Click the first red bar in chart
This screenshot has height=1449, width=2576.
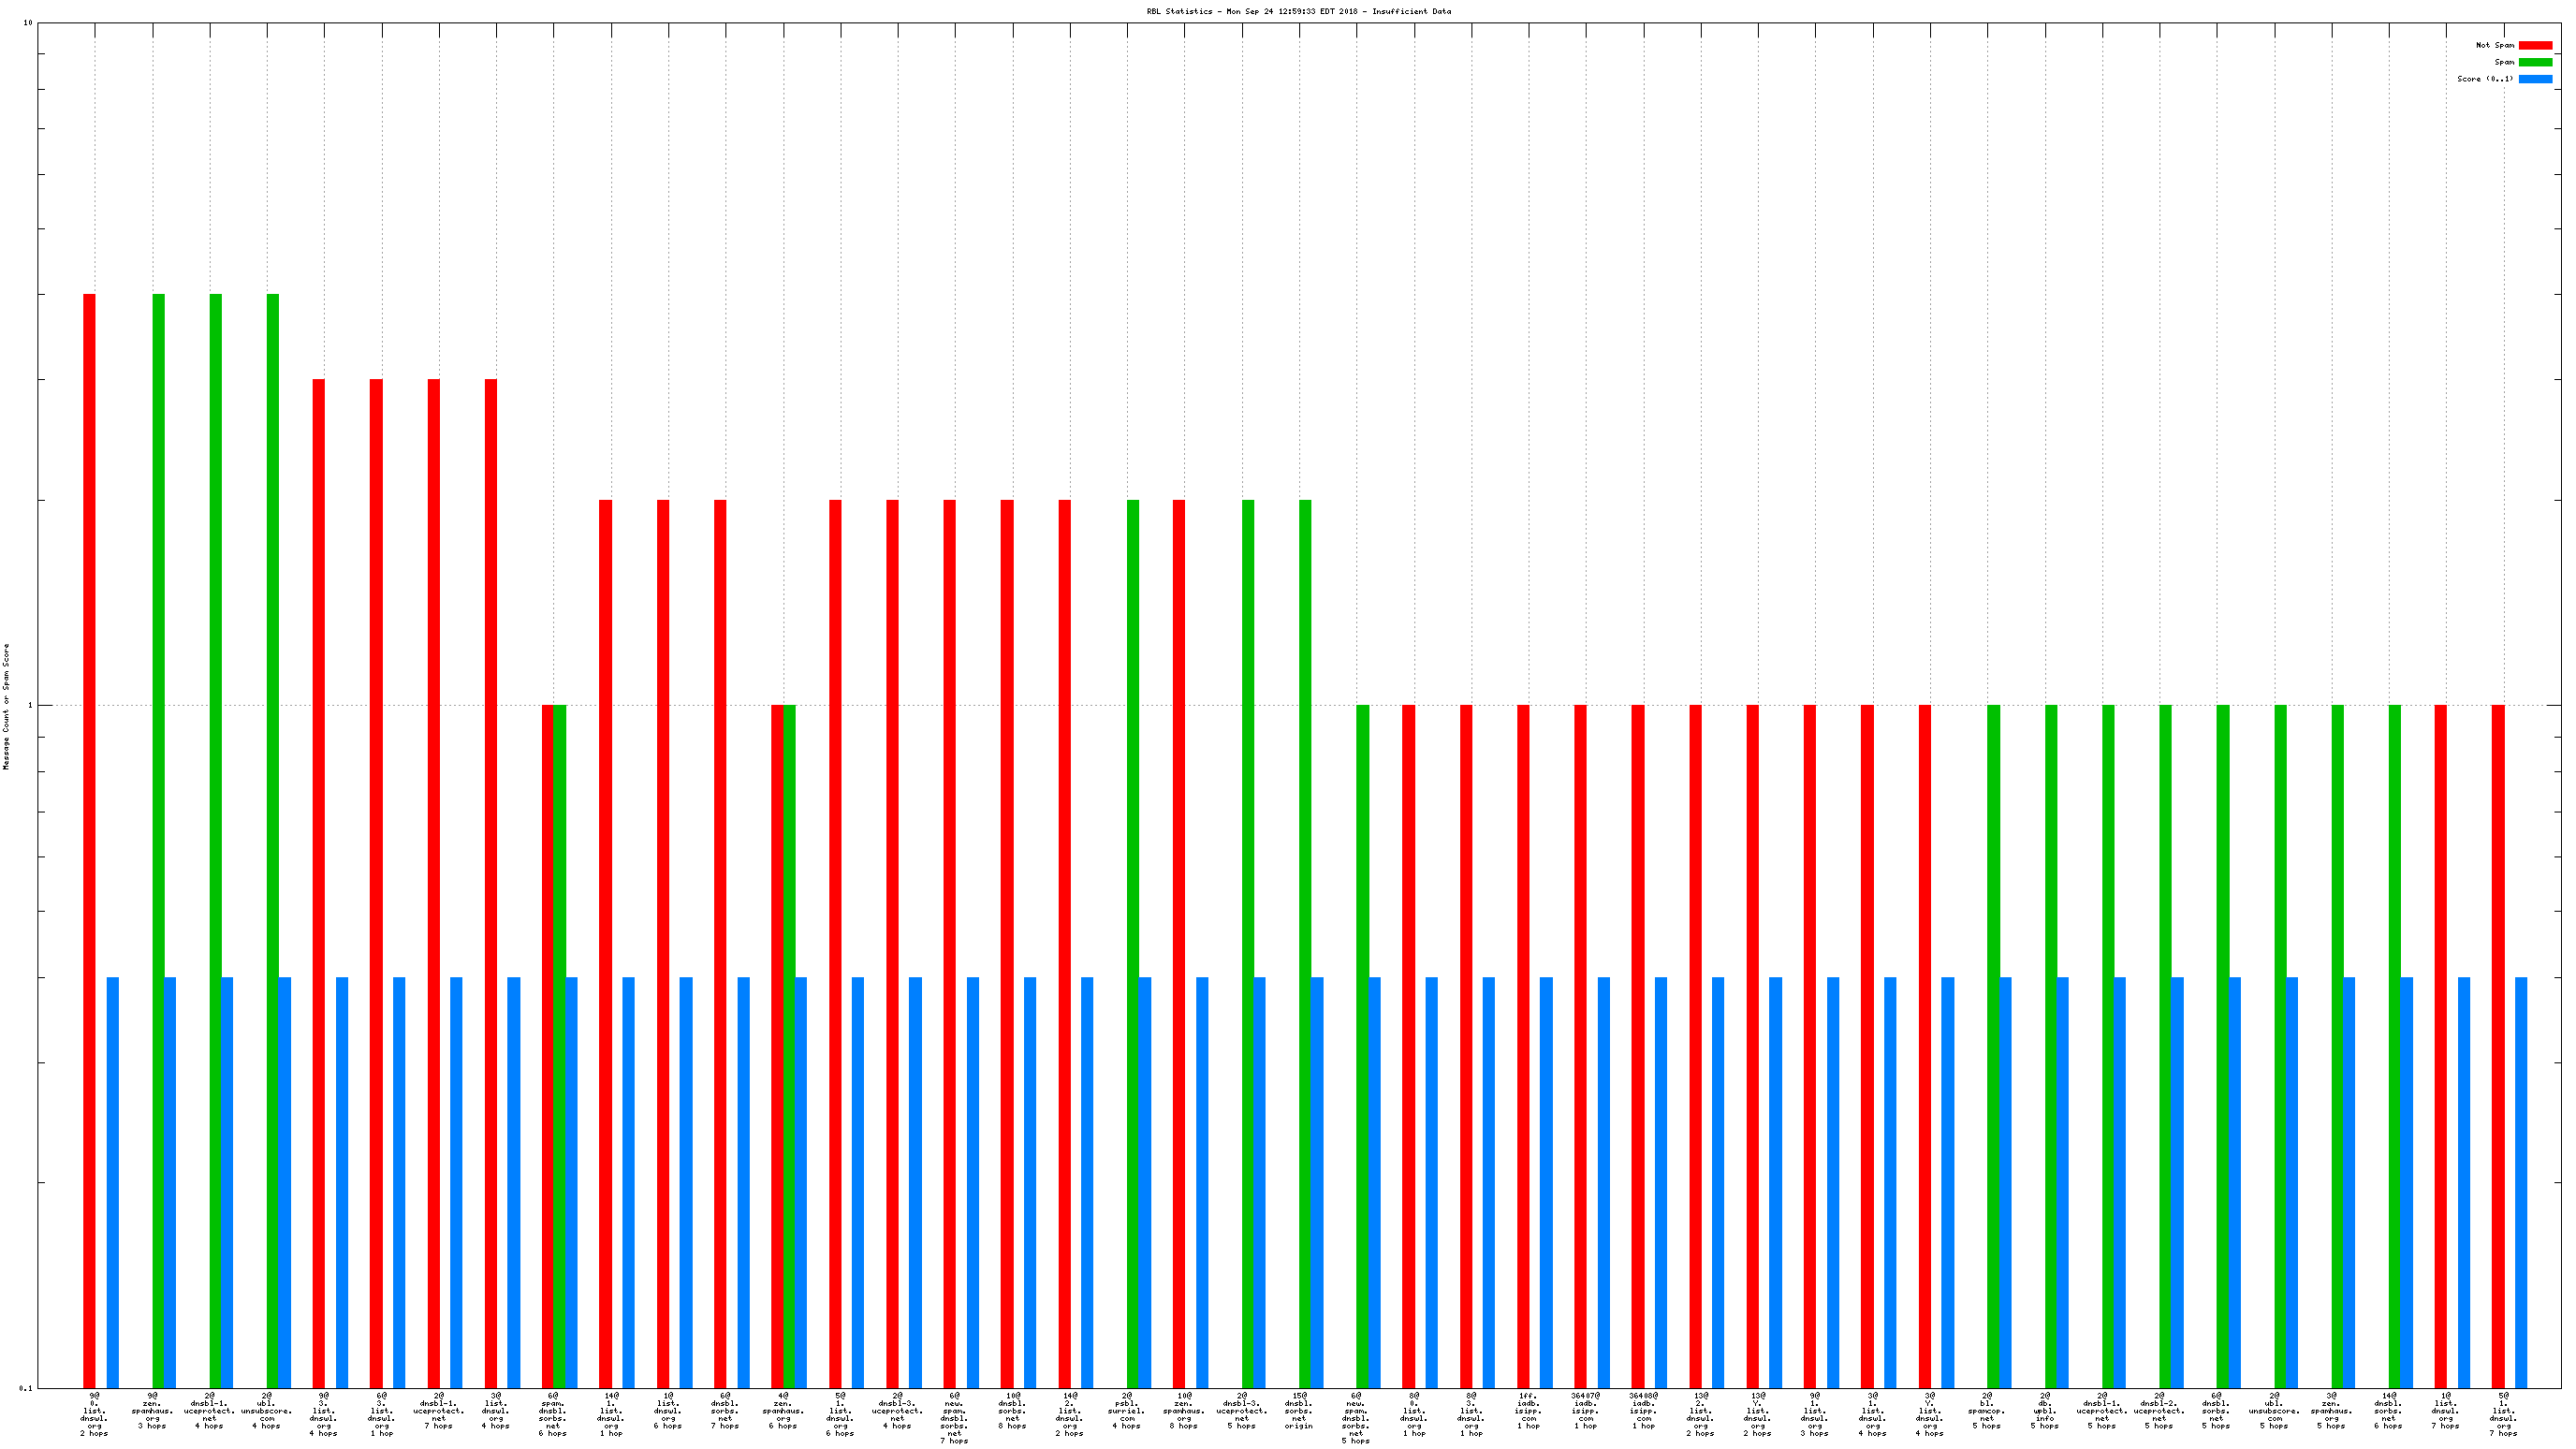tap(89, 840)
